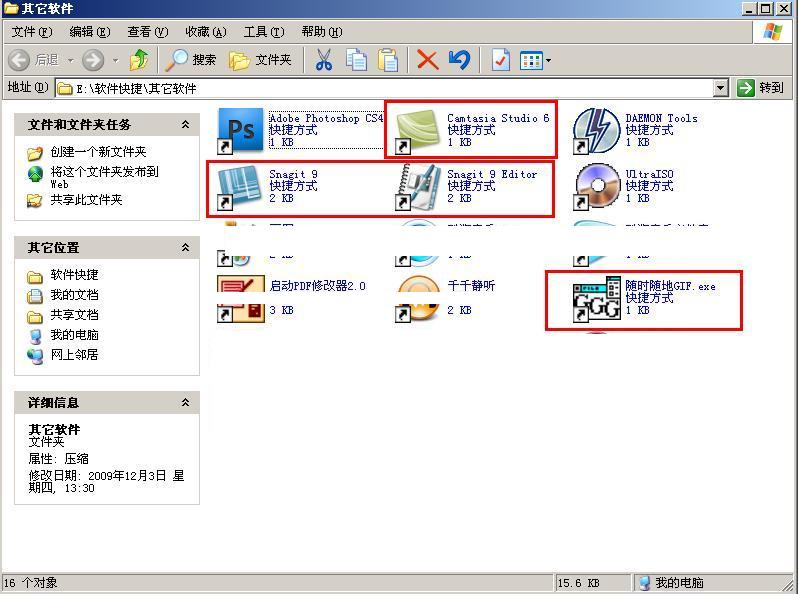
Task: Click the window title folder icon
Action: 11,8
